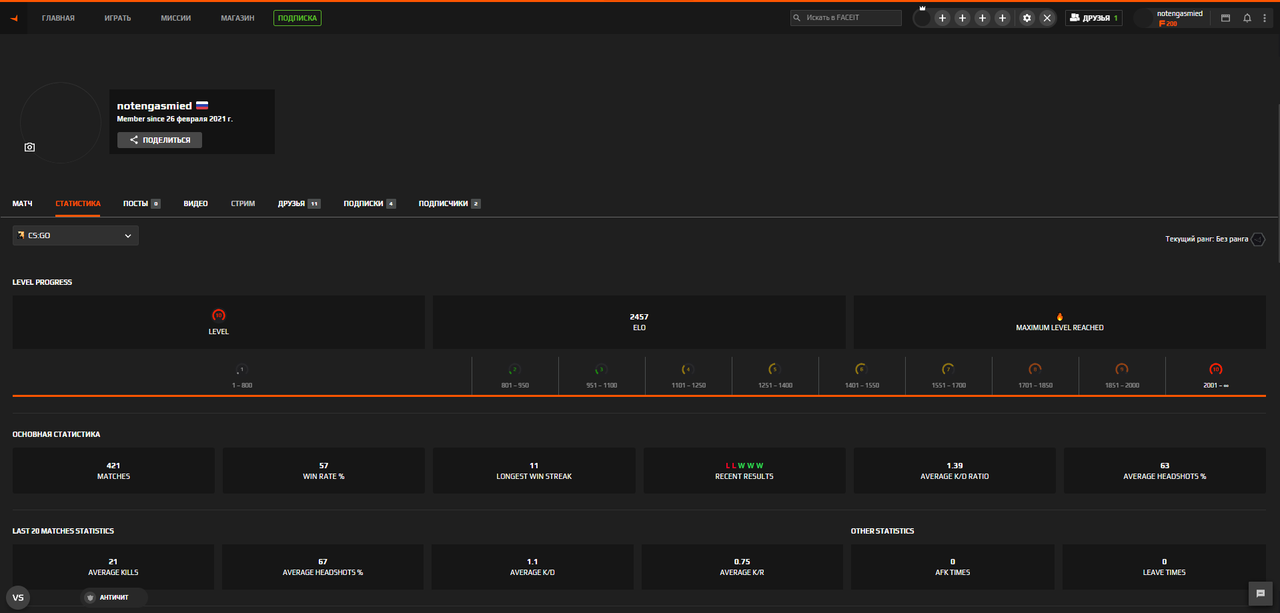Viewport: 1280px width, 613px height.
Task: Click the notengasmied account name in header
Action: click(1180, 13)
